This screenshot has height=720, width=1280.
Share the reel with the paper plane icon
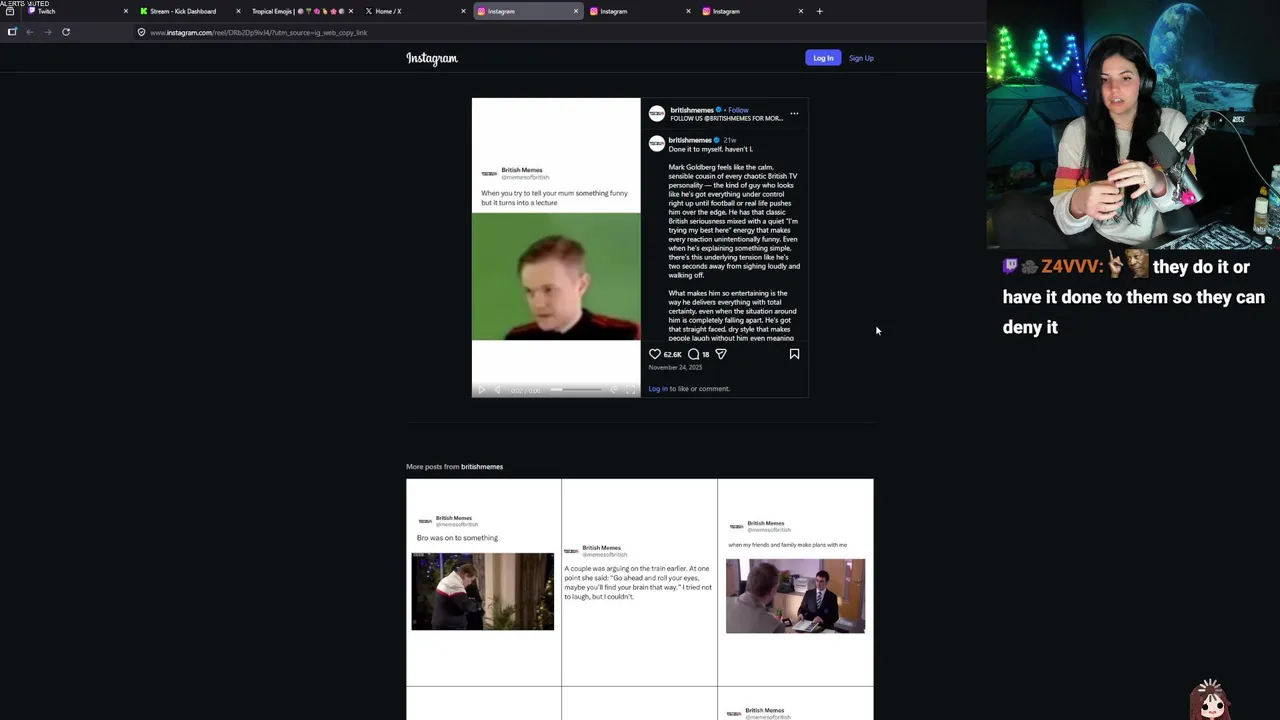pos(721,354)
